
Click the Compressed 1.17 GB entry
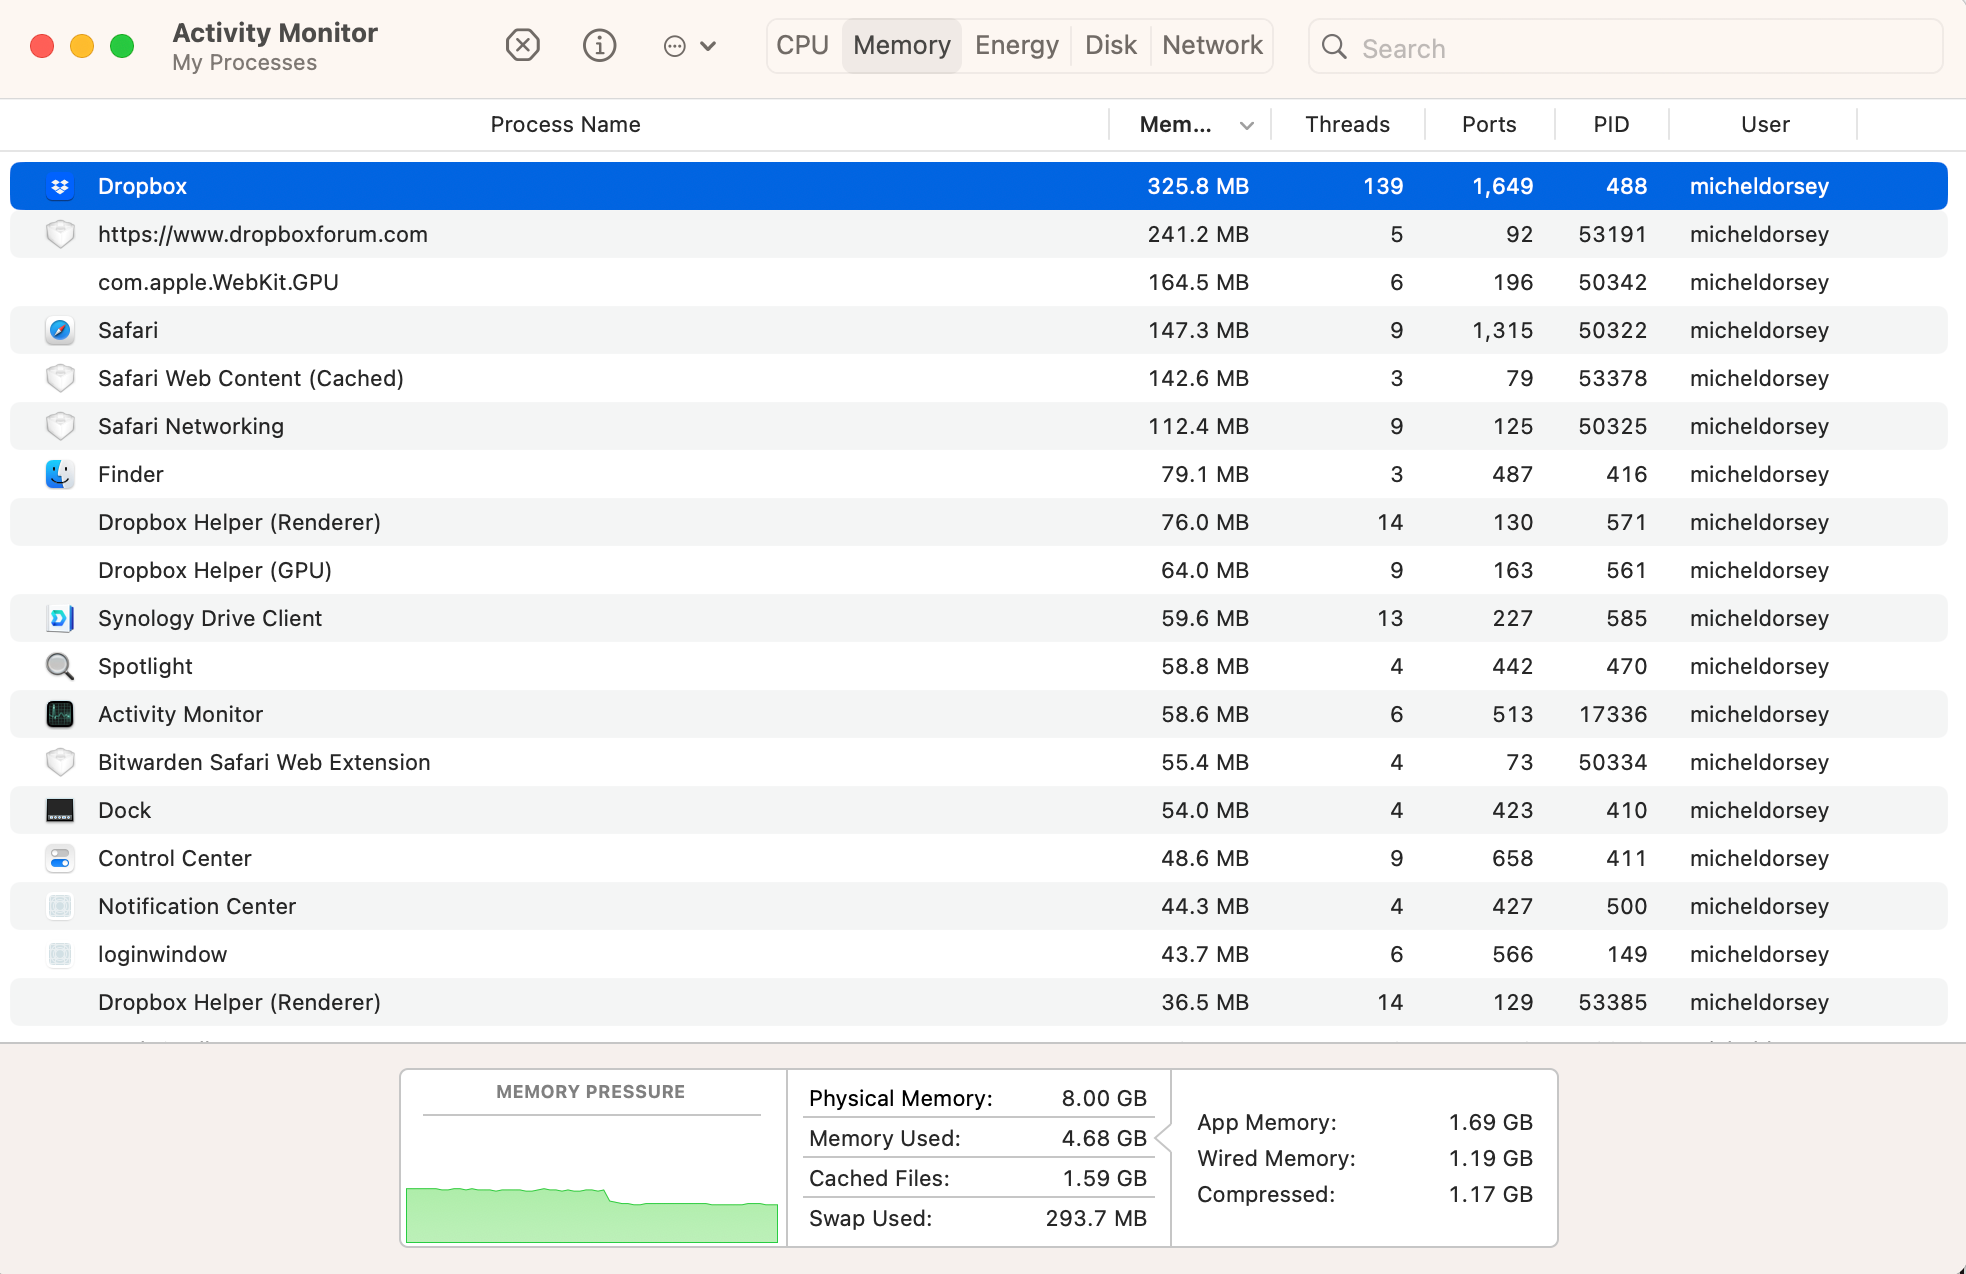pyautogui.click(x=1365, y=1194)
